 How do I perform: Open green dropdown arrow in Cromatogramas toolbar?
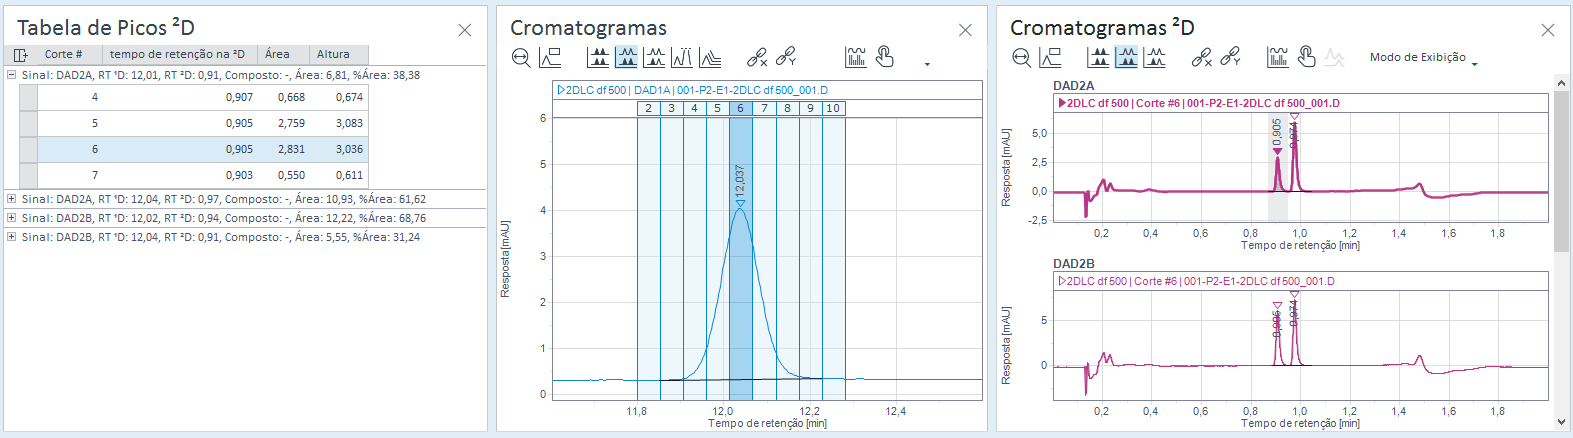click(x=927, y=64)
